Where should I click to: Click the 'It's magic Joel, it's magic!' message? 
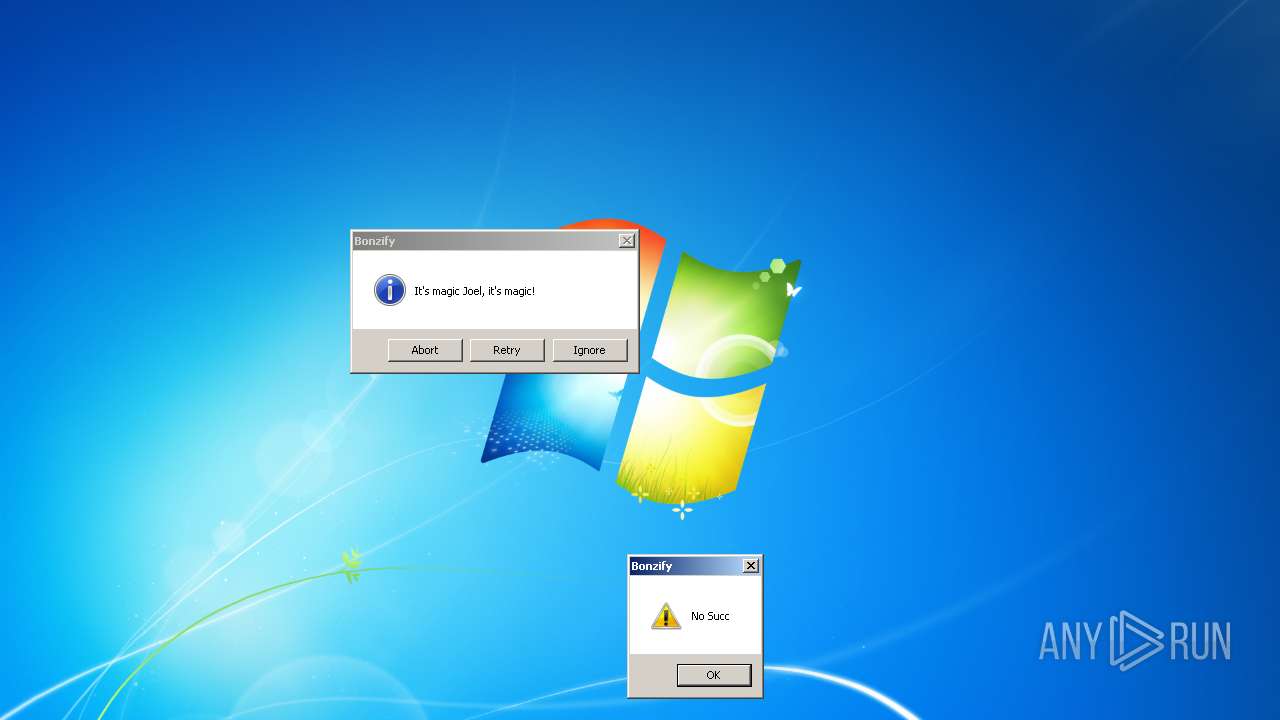tap(475, 291)
